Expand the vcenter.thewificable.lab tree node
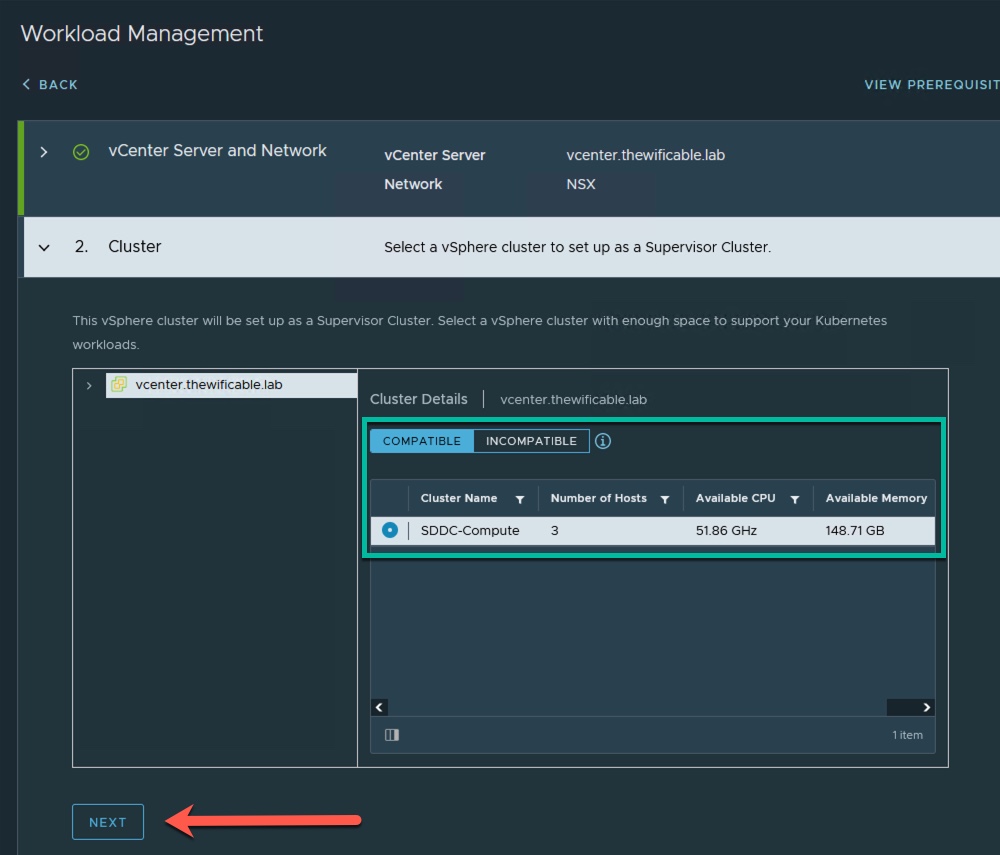This screenshot has width=1000, height=855. (x=89, y=385)
